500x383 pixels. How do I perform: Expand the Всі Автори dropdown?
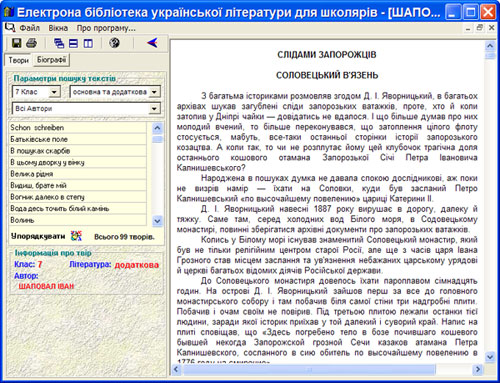[x=154, y=108]
